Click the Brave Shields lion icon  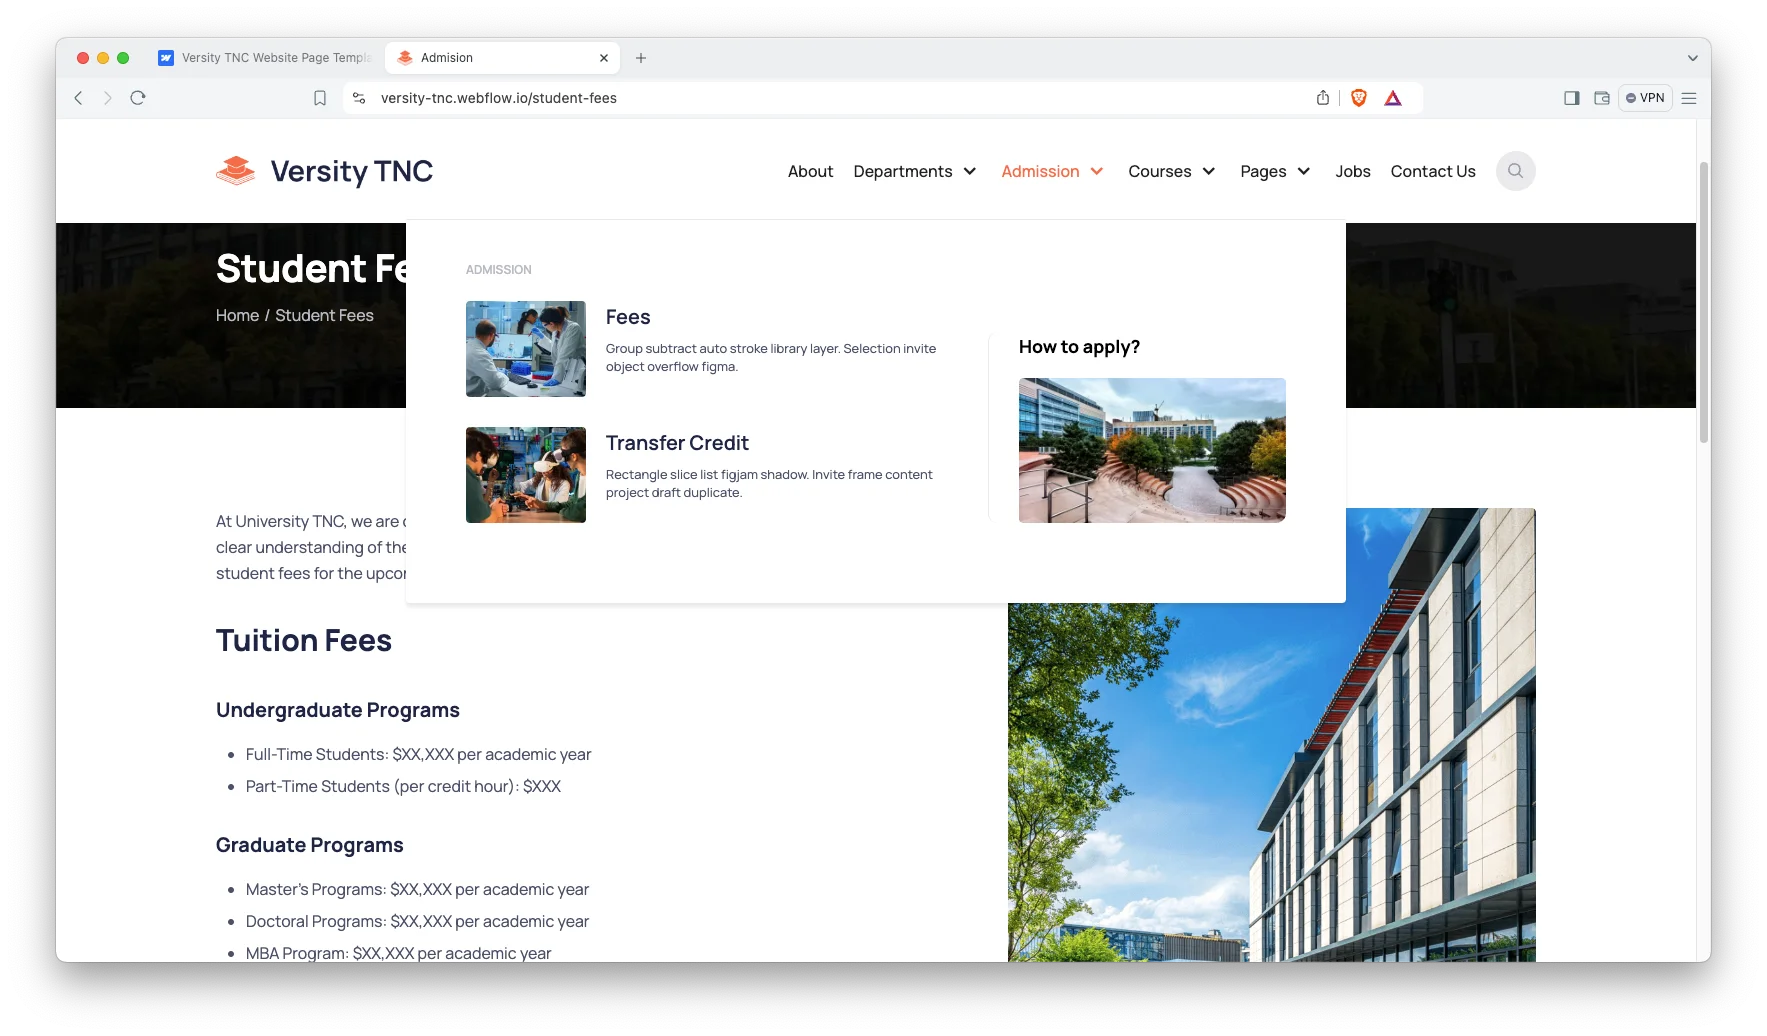pyautogui.click(x=1358, y=98)
